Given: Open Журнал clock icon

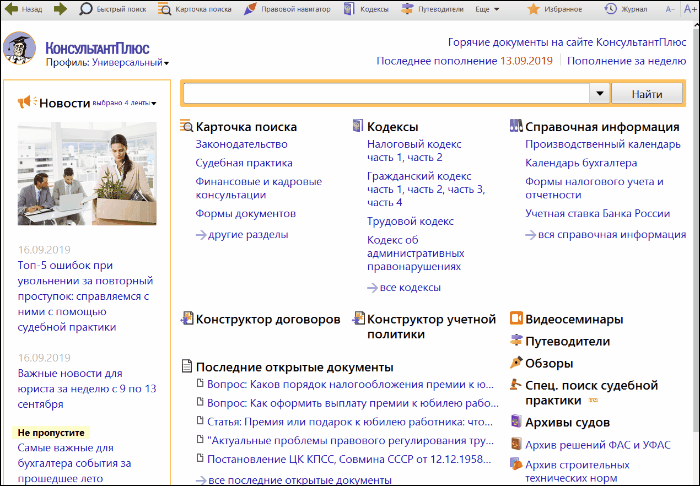Looking at the screenshot, I should [610, 9].
